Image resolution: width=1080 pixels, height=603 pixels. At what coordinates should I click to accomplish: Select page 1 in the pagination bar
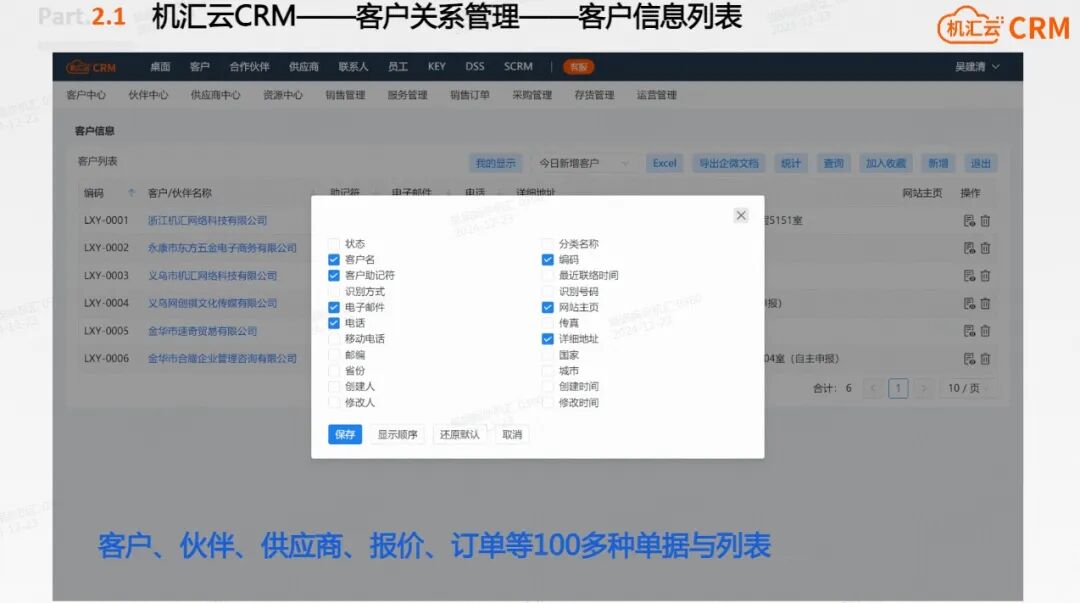(x=898, y=388)
